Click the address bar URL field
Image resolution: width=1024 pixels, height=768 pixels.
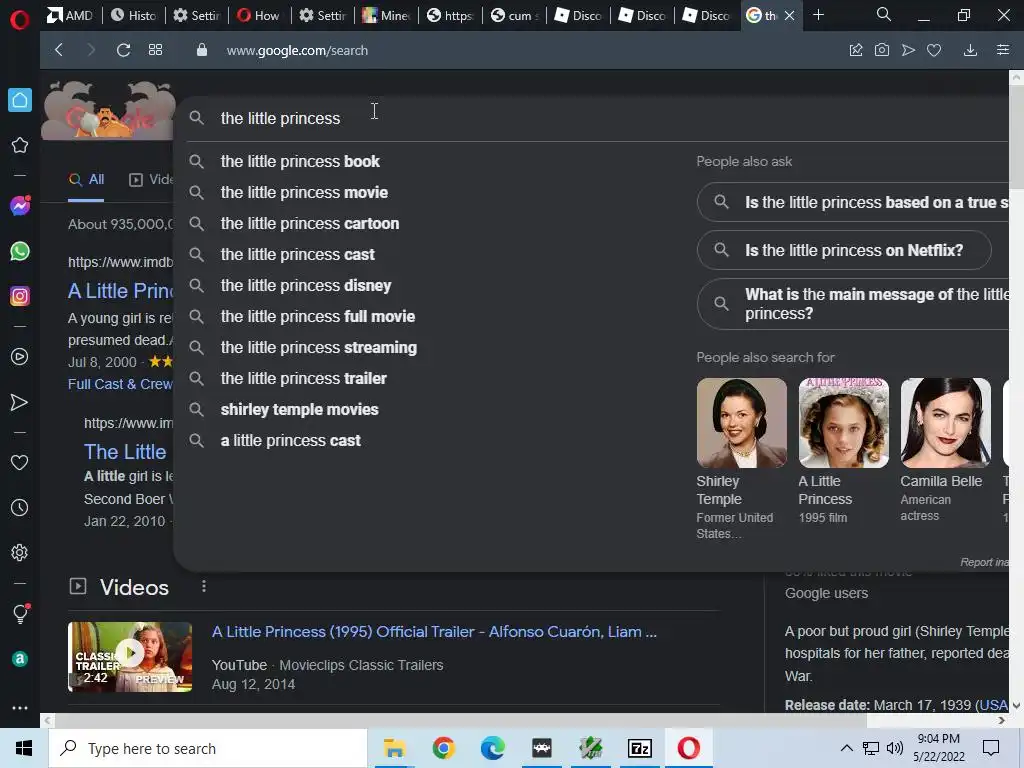point(297,50)
